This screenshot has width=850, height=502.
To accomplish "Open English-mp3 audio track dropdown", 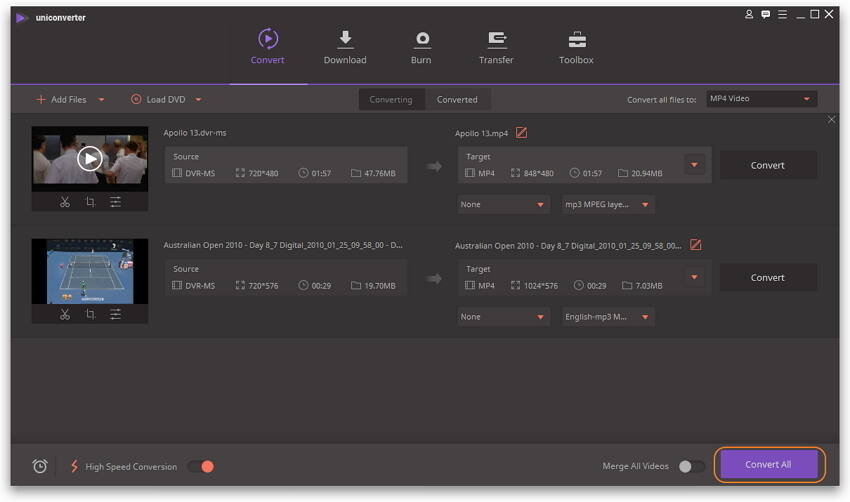I will (608, 317).
